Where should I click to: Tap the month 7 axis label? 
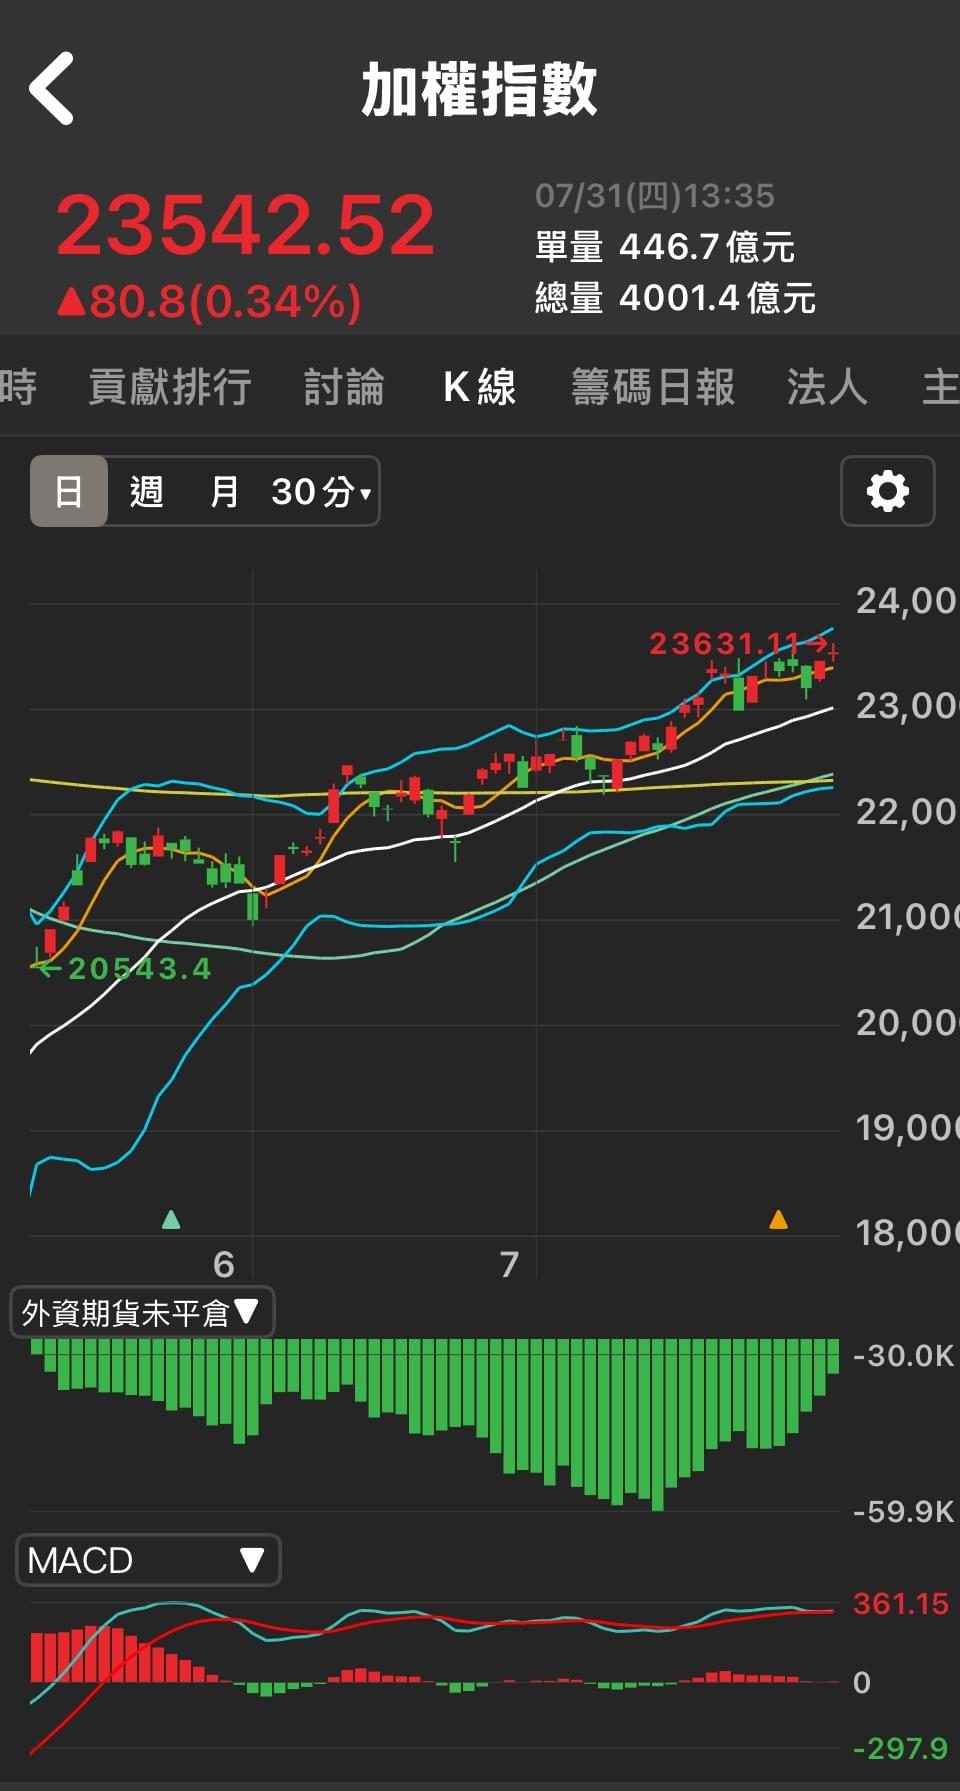[509, 1264]
